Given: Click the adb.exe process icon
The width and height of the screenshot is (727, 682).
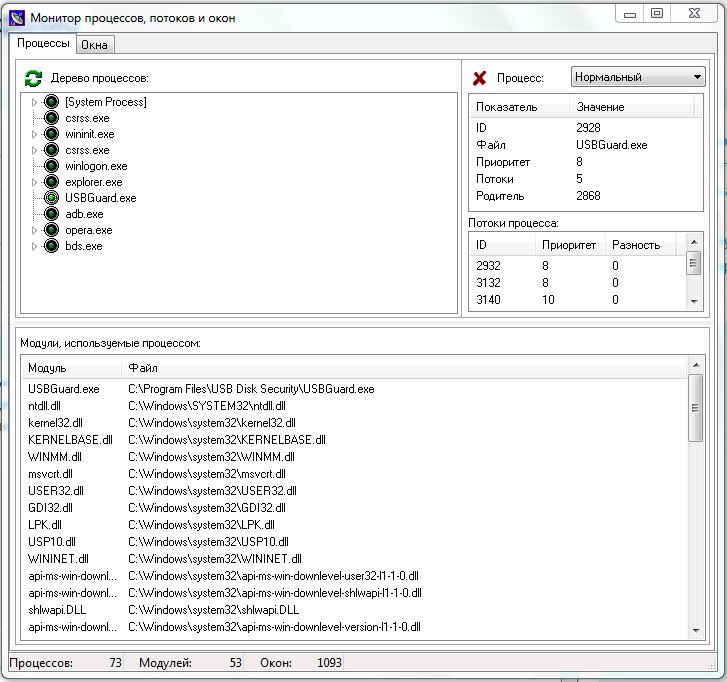Looking at the screenshot, I should 52,214.
